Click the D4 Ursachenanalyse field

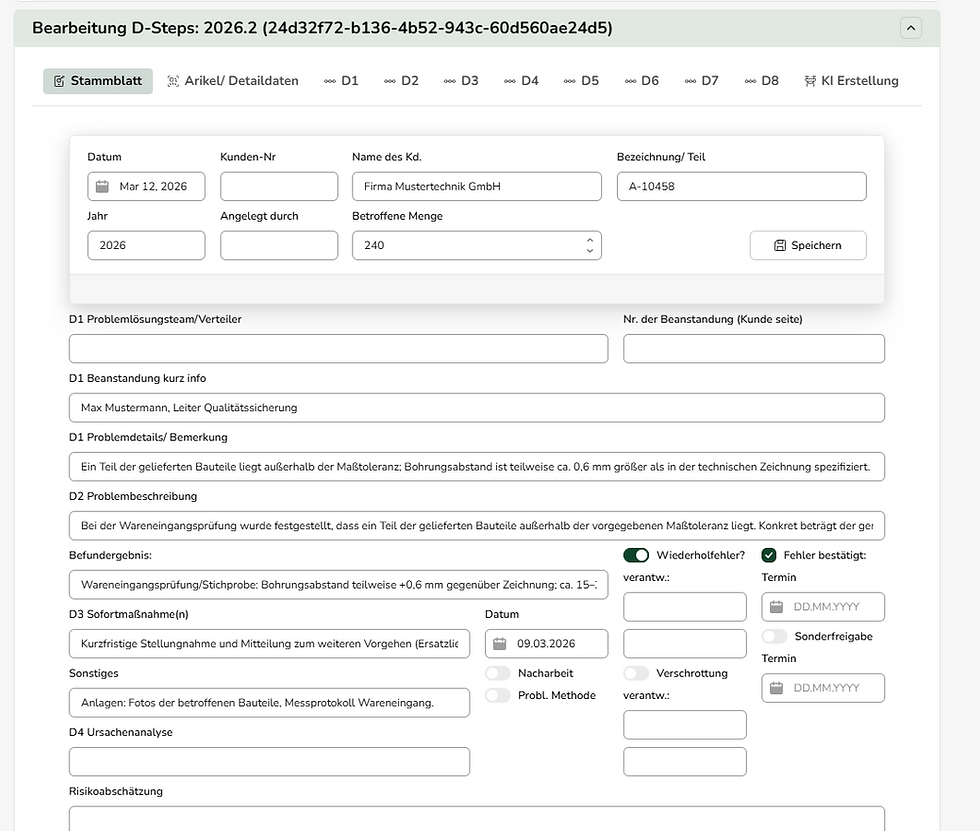pos(269,762)
